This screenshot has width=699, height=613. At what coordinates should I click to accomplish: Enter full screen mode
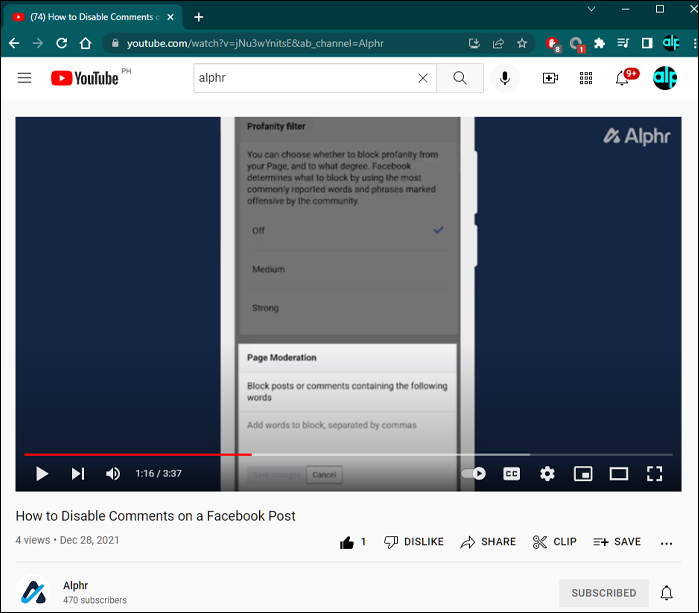654,473
